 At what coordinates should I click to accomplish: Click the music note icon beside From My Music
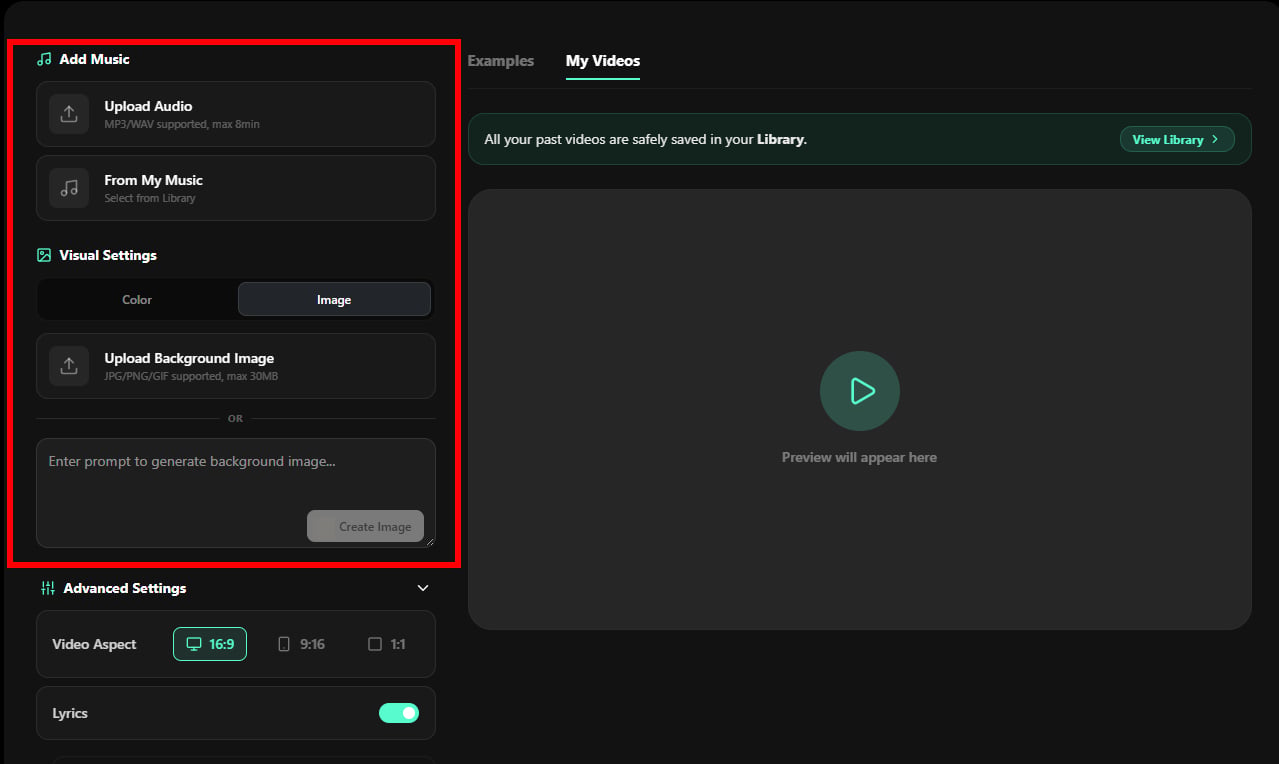[x=69, y=188]
